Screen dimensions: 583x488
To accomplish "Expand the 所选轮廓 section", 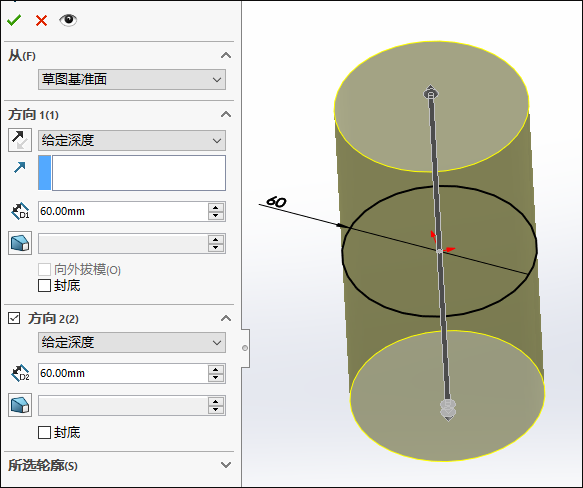I will 226,465.
